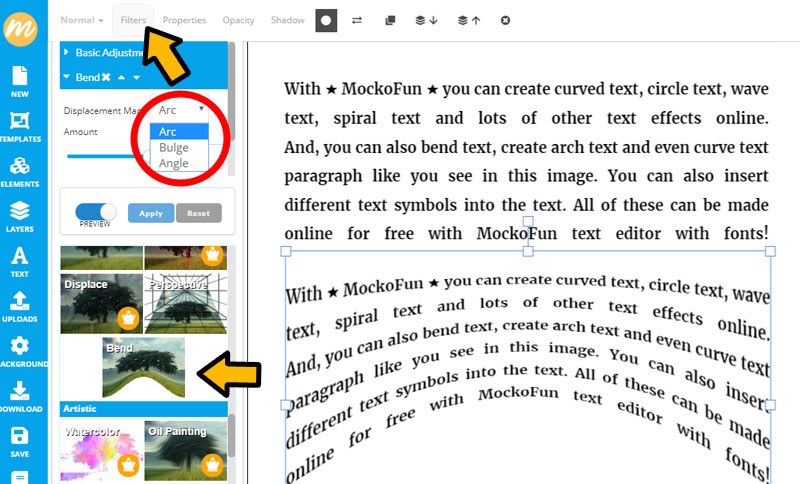
Task: Choose the Oil Painting filter thumbnail
Action: pyautogui.click(x=186, y=451)
